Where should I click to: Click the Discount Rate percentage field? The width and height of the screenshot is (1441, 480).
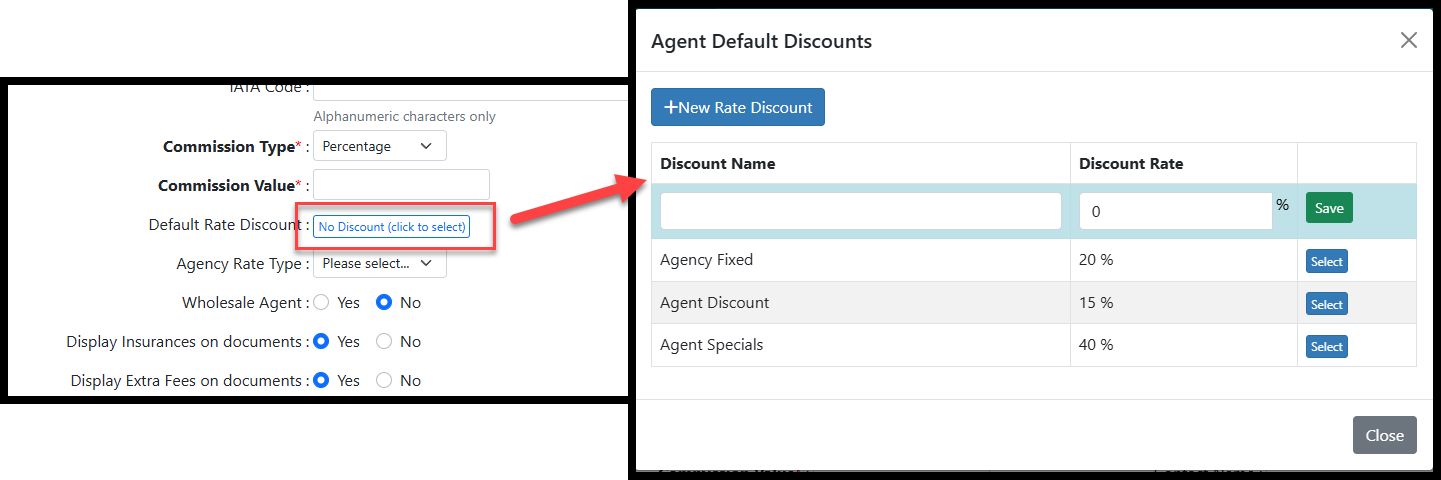(x=1175, y=211)
